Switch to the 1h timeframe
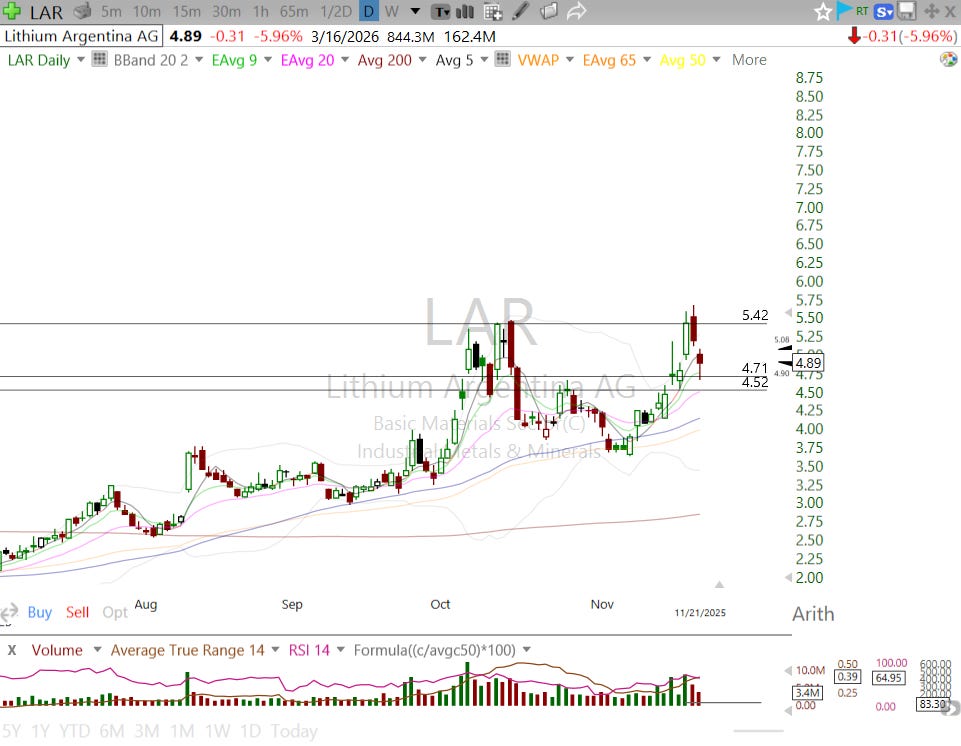This screenshot has width=961, height=746. pyautogui.click(x=260, y=12)
